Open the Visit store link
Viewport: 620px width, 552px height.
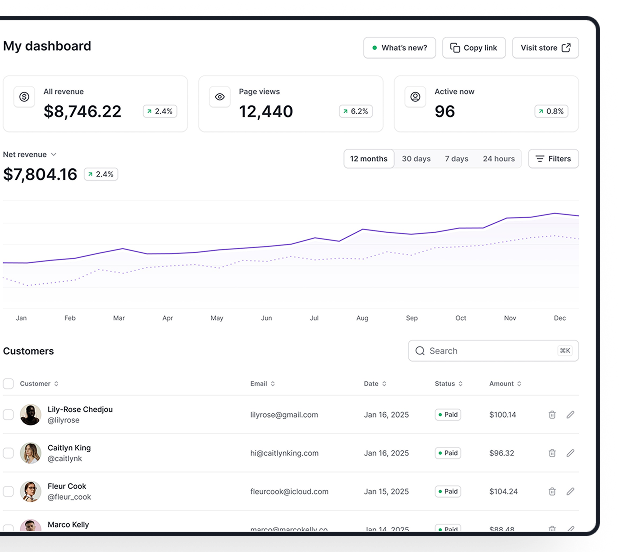coord(545,48)
